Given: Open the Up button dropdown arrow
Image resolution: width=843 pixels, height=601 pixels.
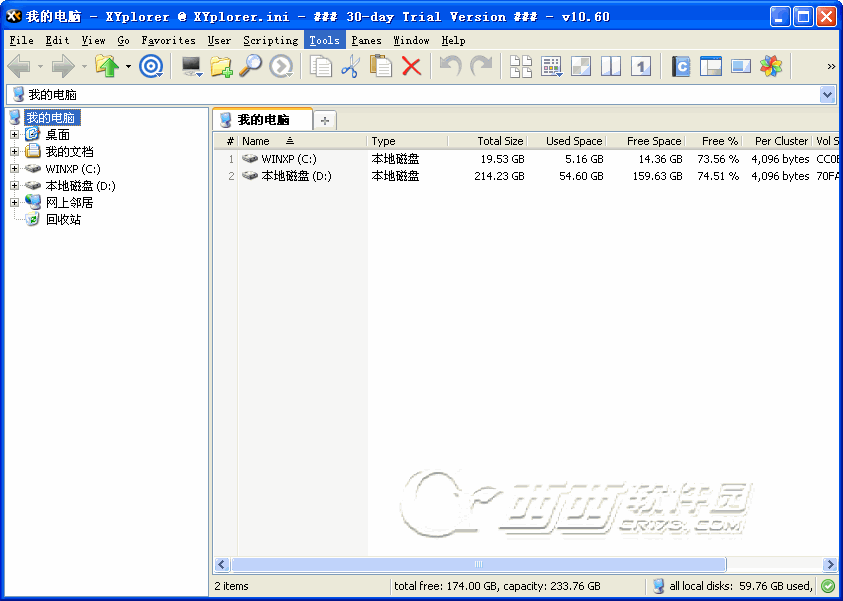Looking at the screenshot, I should [x=128, y=67].
